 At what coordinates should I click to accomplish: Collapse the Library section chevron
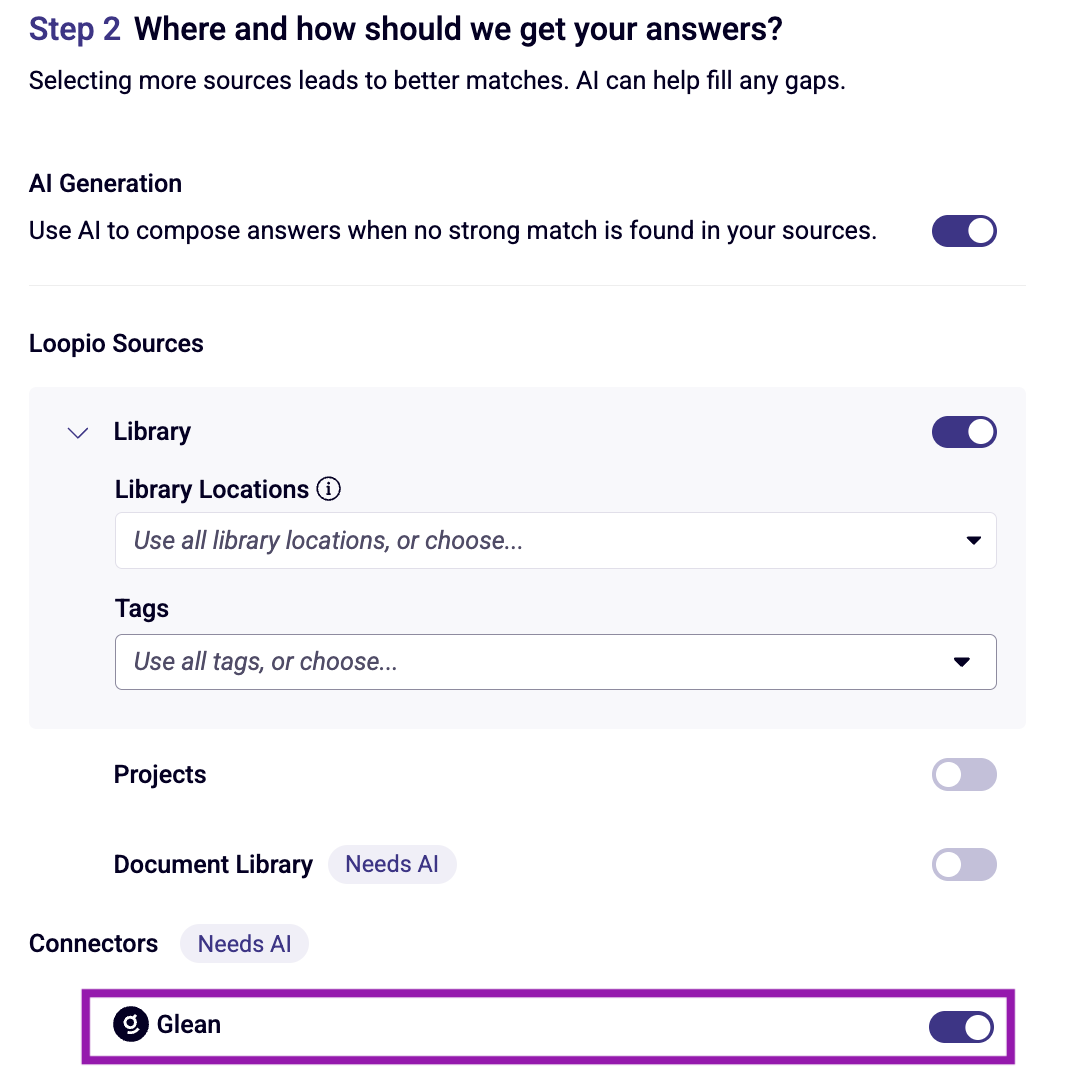tap(78, 432)
